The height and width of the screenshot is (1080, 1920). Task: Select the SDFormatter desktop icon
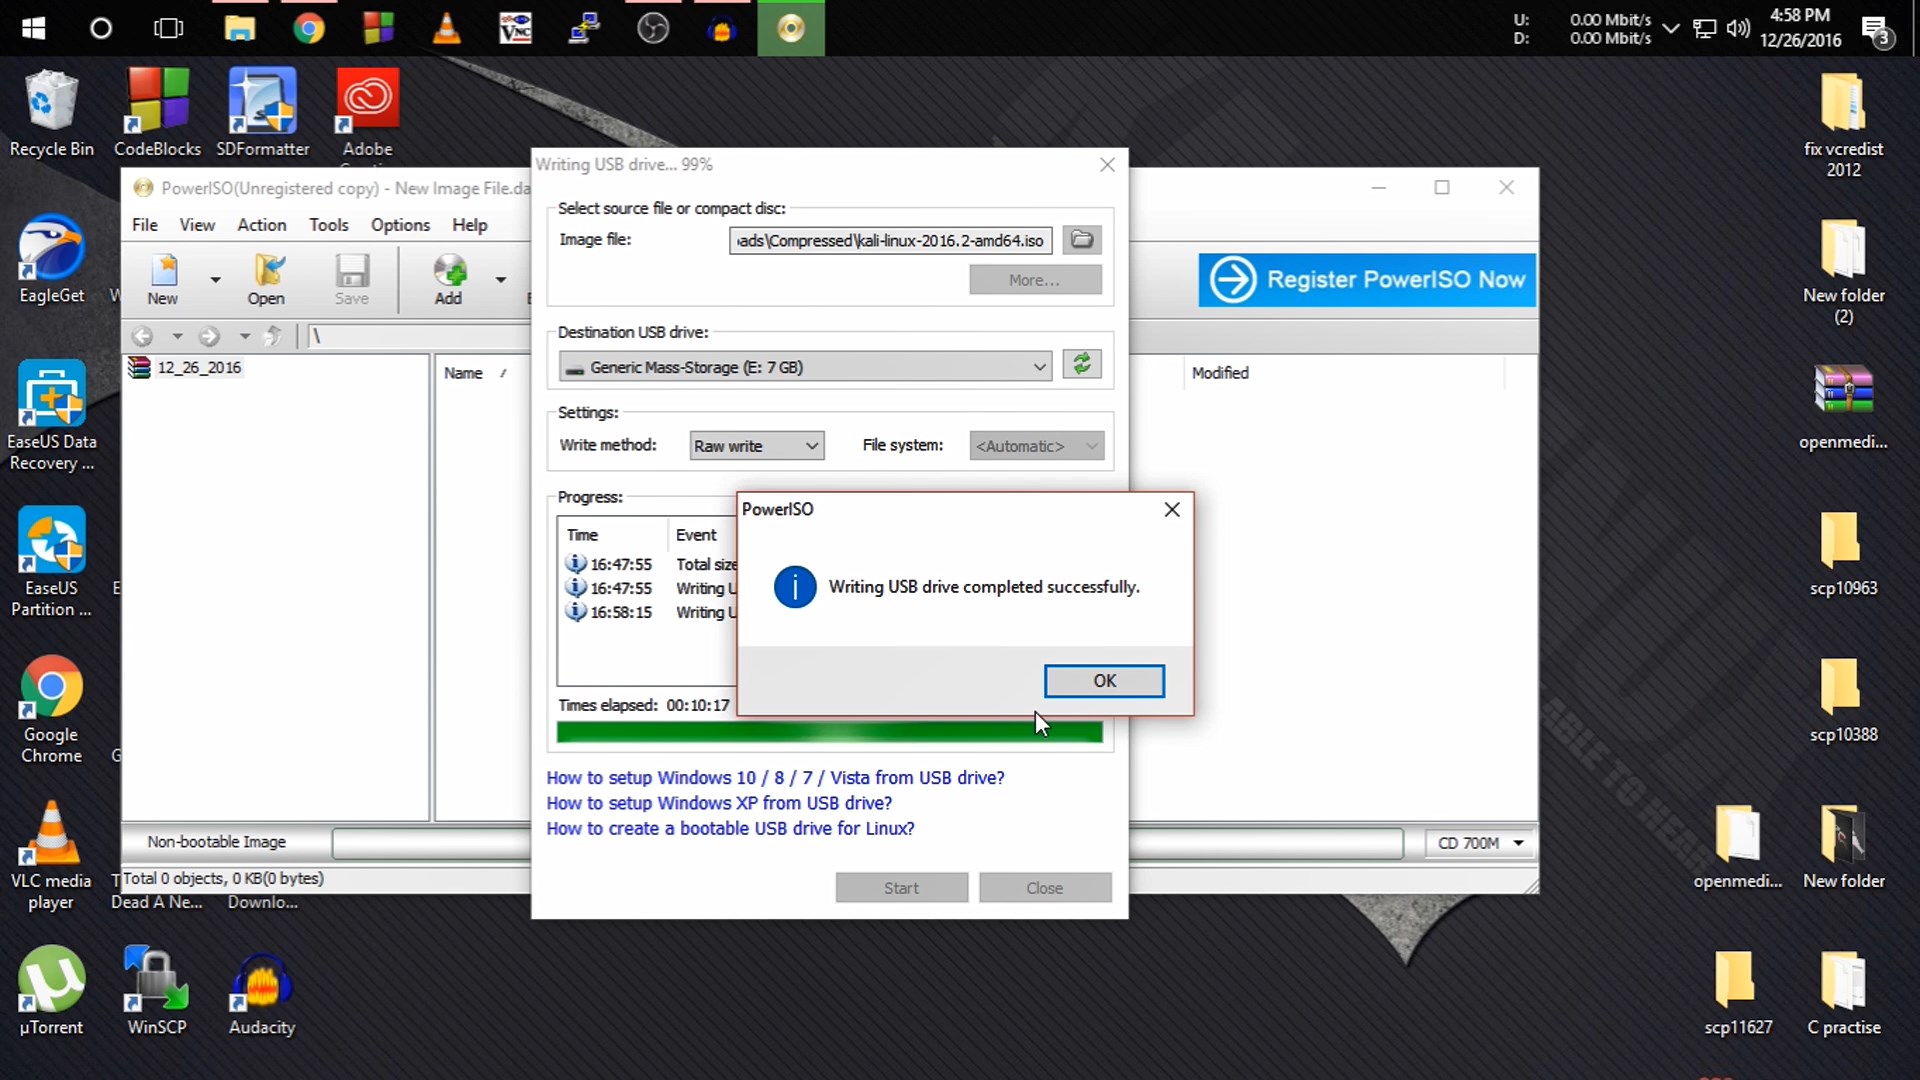click(263, 113)
